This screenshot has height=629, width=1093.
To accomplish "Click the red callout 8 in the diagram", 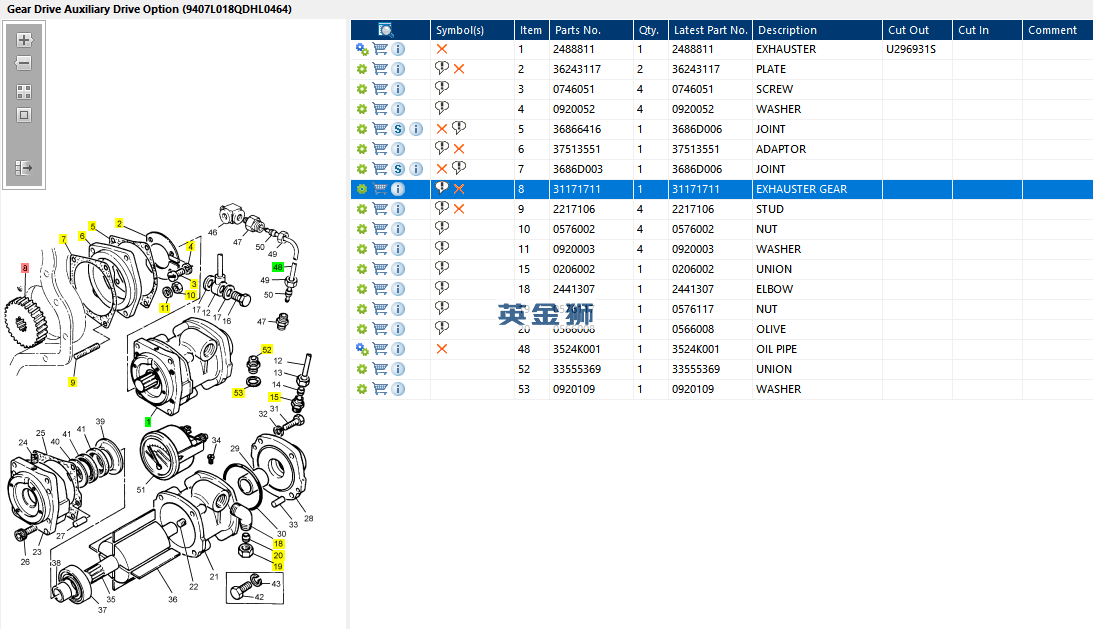I will tap(25, 268).
